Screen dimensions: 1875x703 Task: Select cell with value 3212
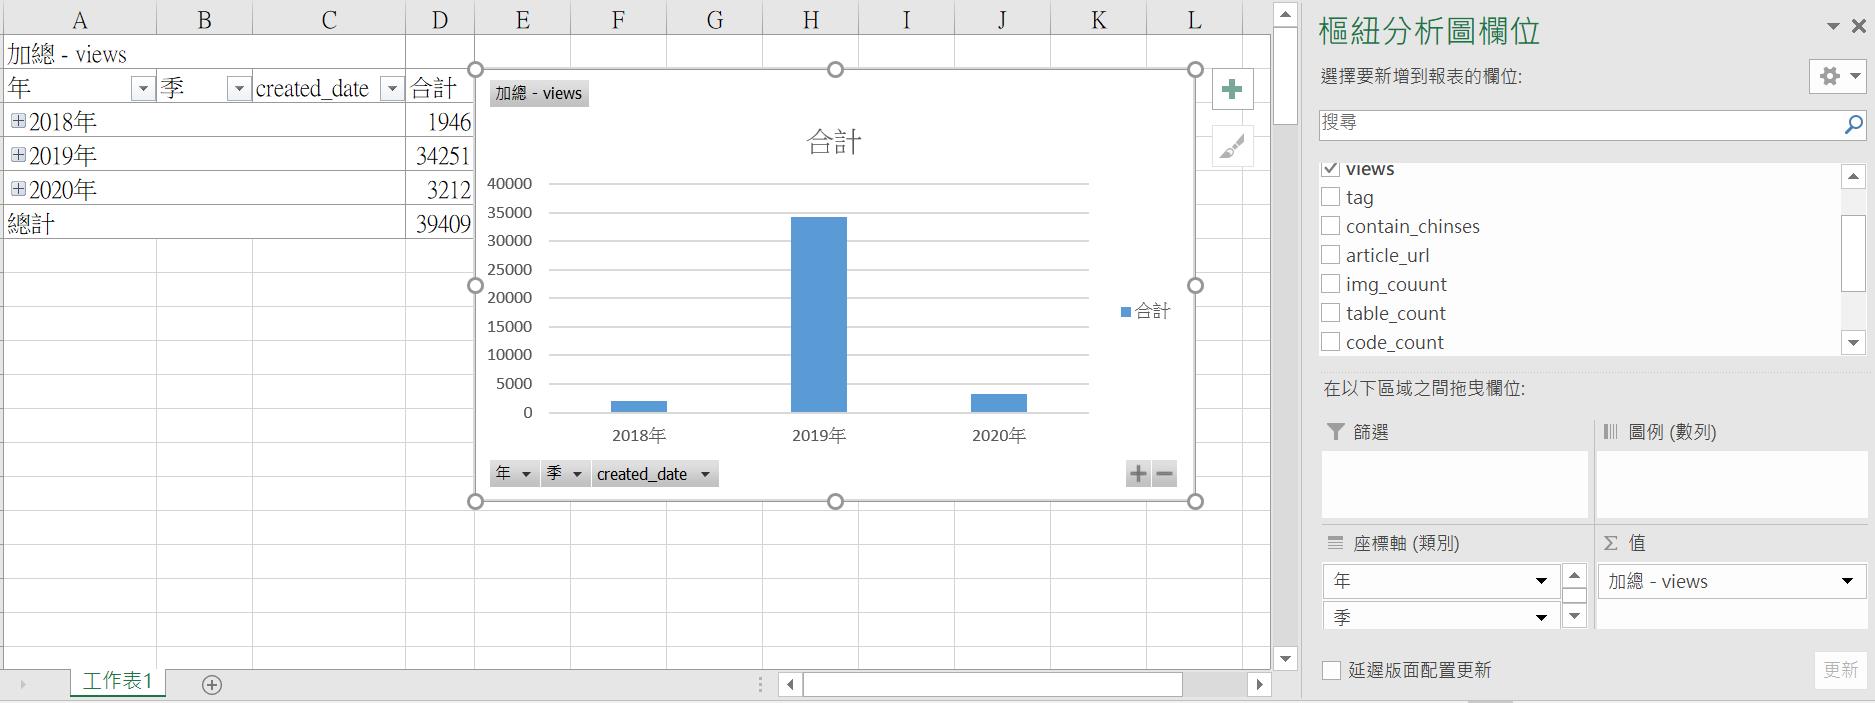[x=440, y=189]
